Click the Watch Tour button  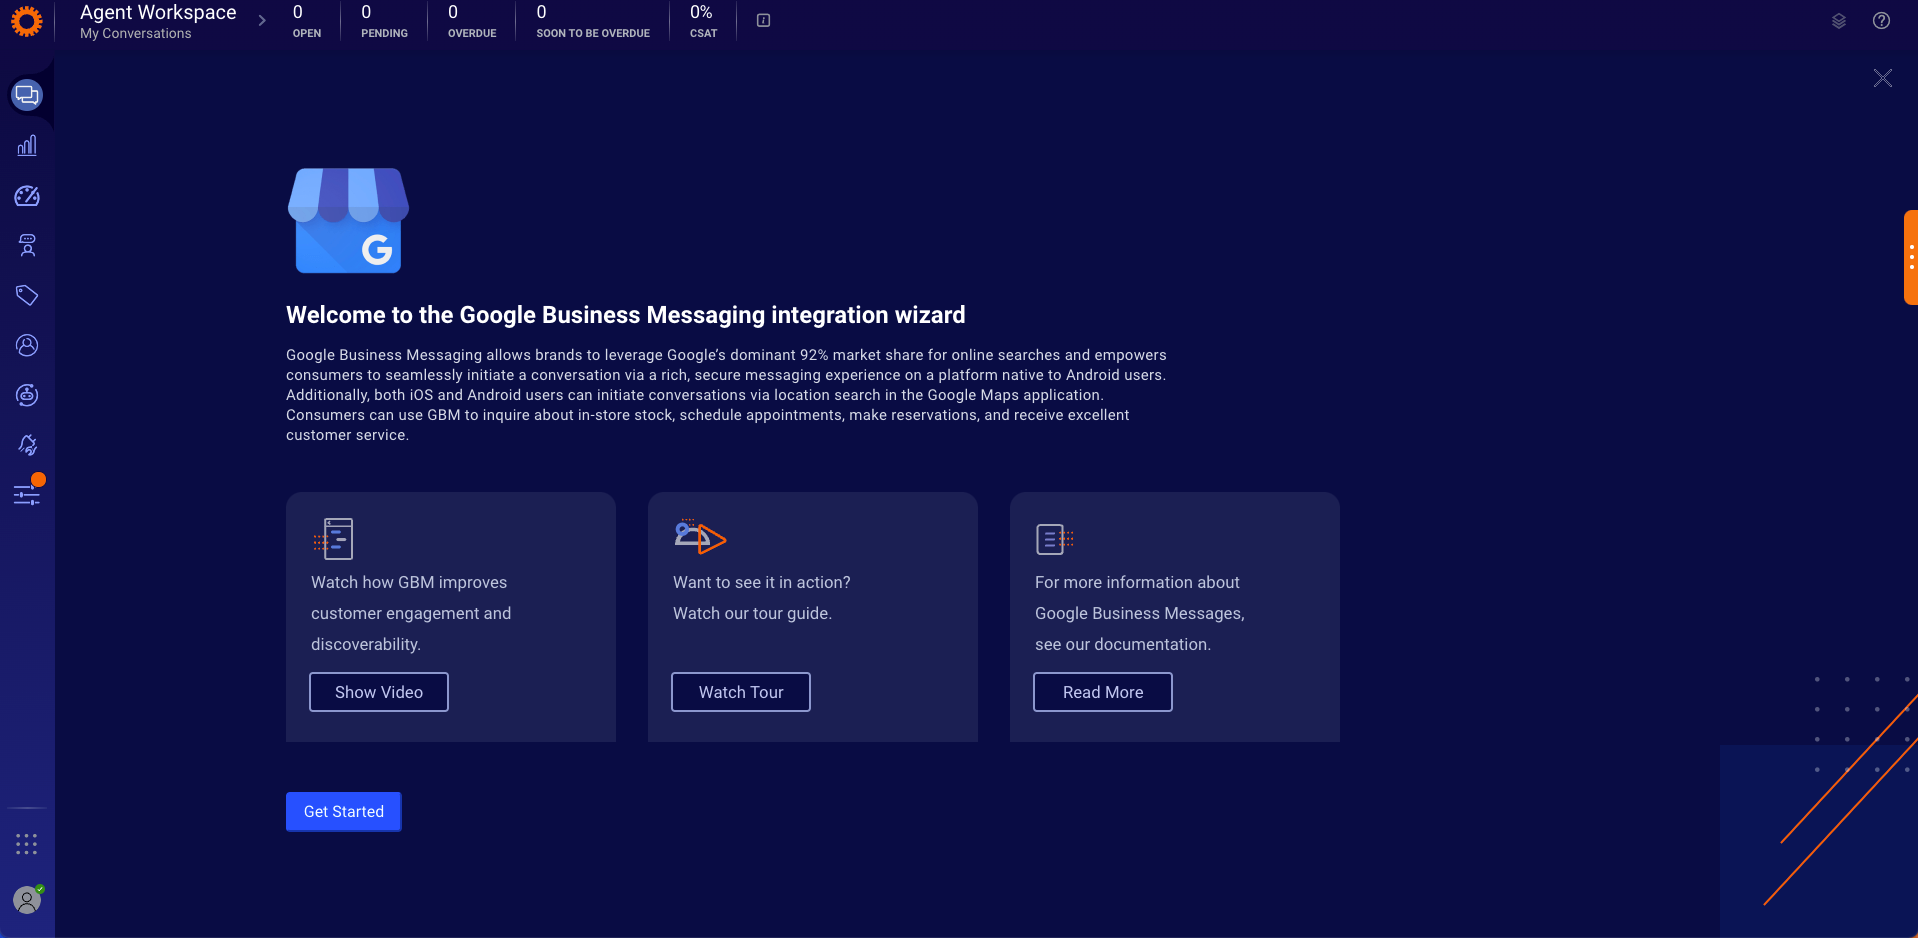(x=741, y=692)
